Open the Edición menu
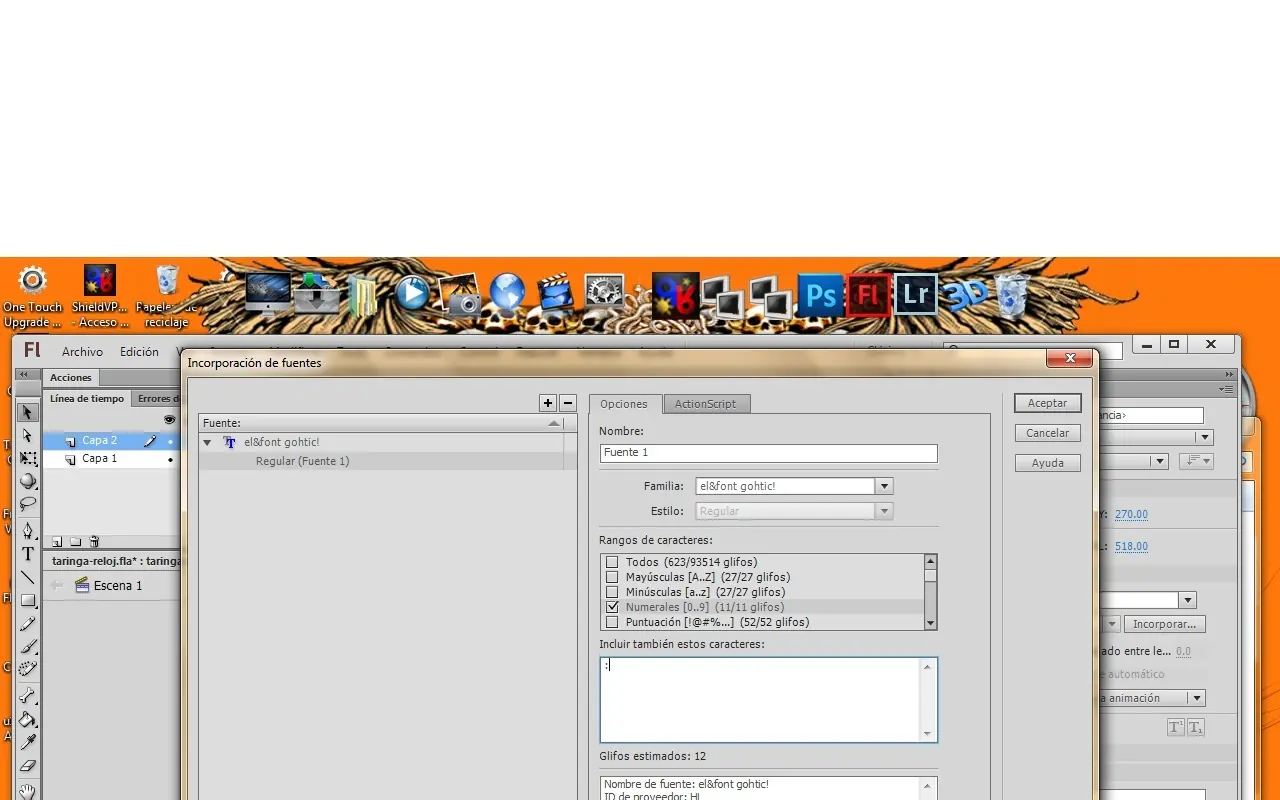The width and height of the screenshot is (1280, 800). click(x=139, y=352)
